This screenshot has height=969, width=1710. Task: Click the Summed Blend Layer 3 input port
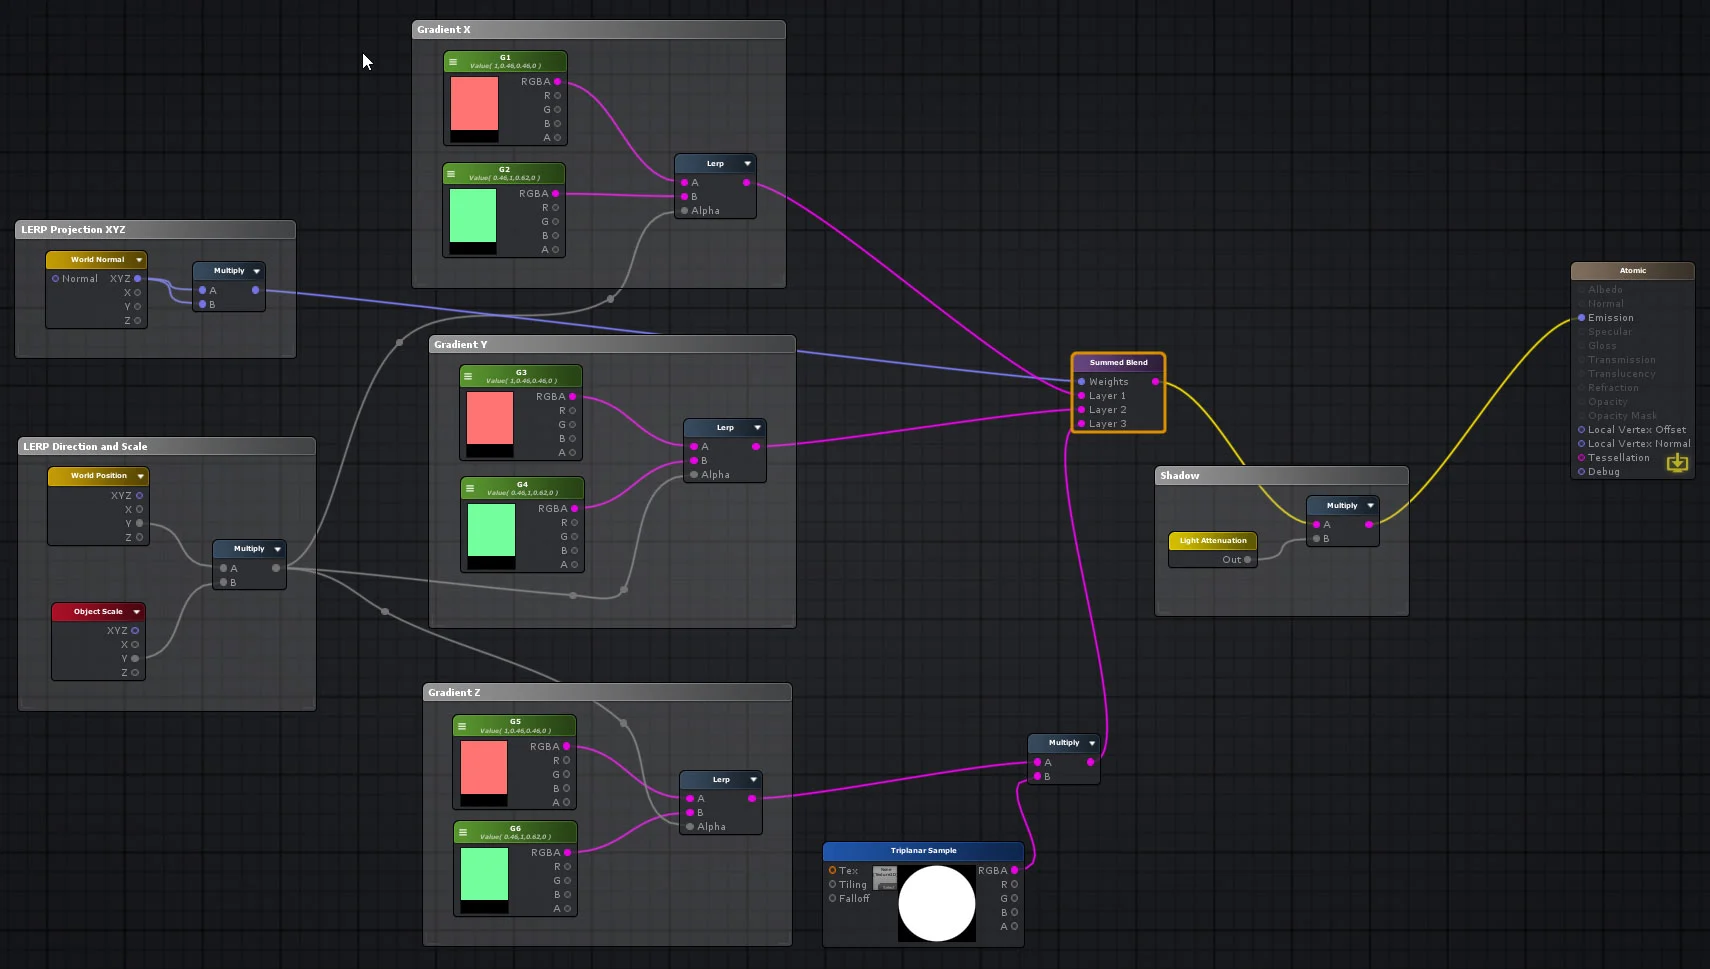coord(1081,424)
